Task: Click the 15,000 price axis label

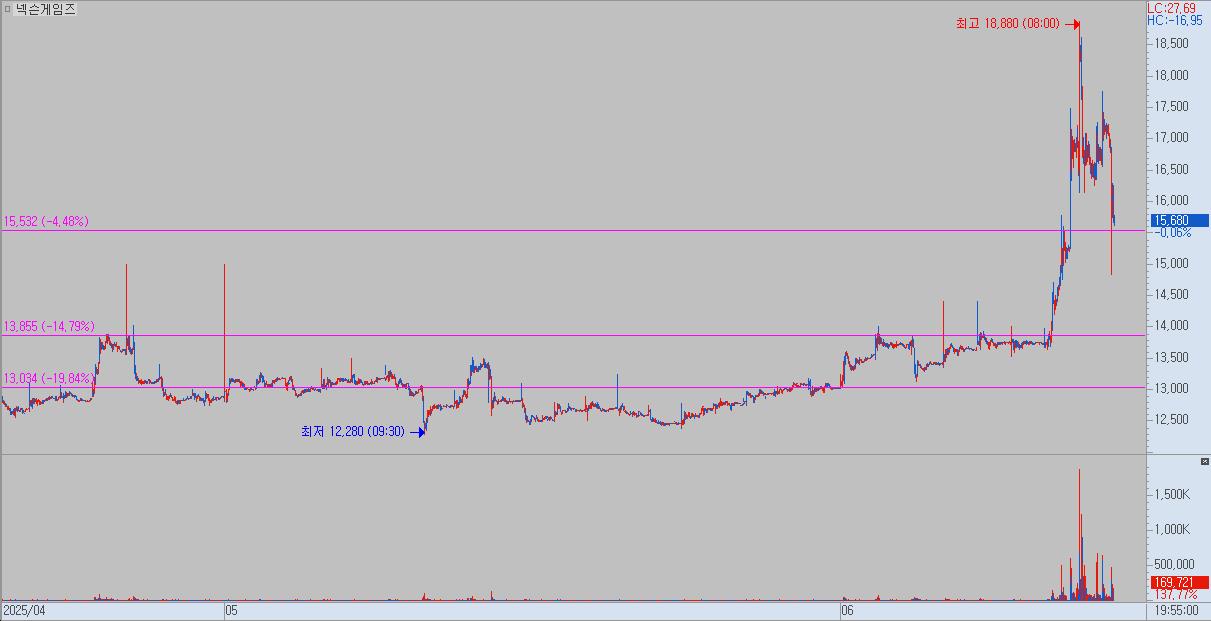Action: click(x=1171, y=263)
